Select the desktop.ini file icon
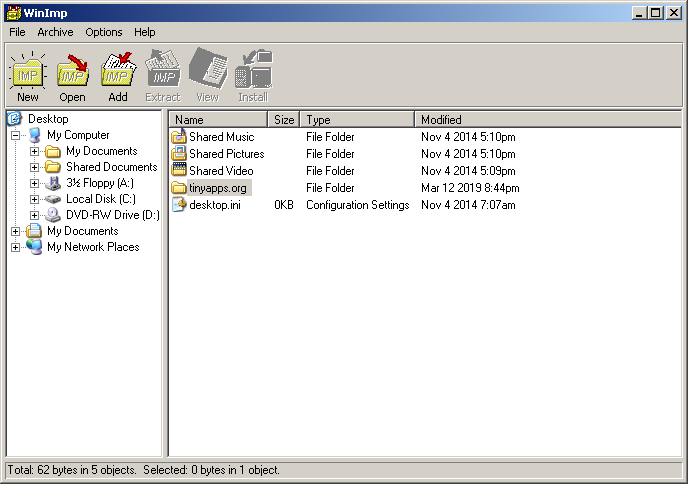 pyautogui.click(x=179, y=205)
